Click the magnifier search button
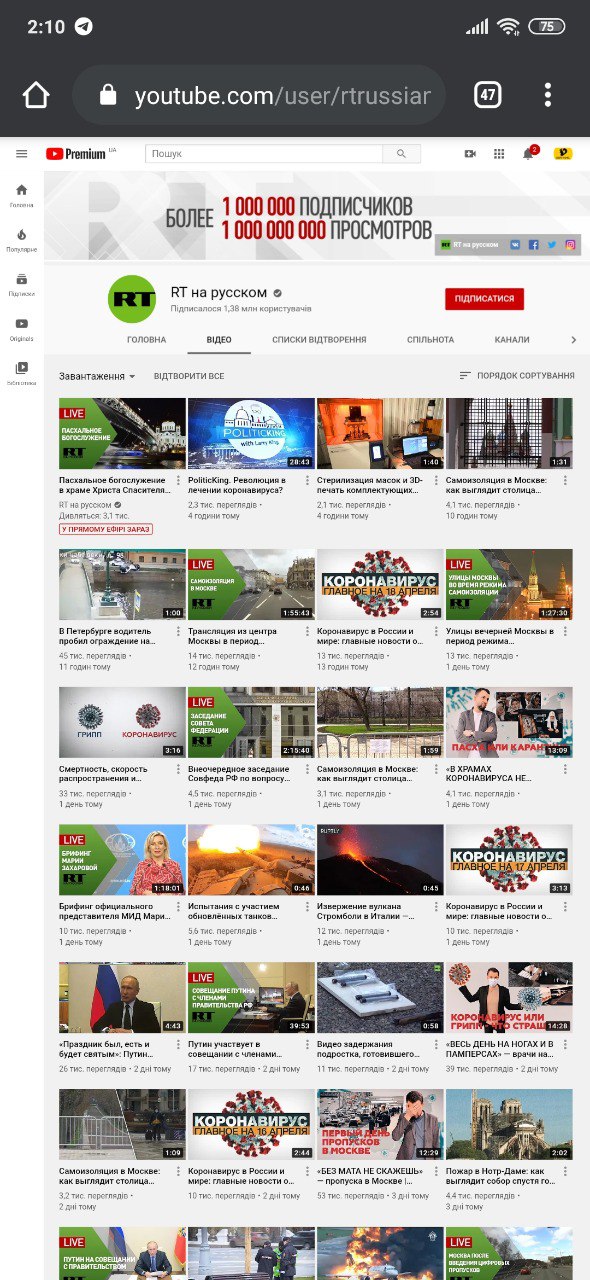The width and height of the screenshot is (590, 1280). coord(402,154)
